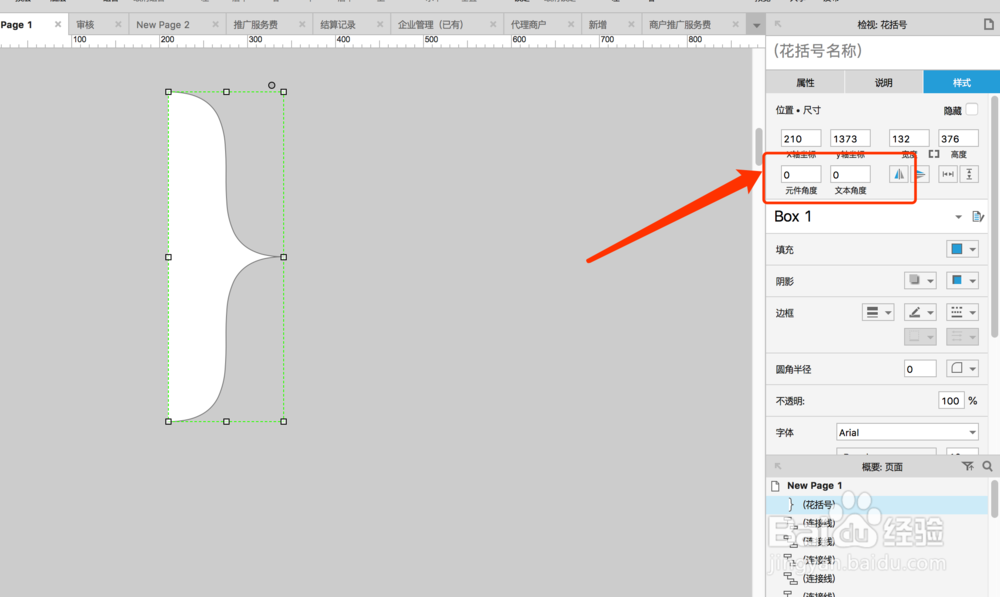Close the New Page 2 tab

[216, 24]
